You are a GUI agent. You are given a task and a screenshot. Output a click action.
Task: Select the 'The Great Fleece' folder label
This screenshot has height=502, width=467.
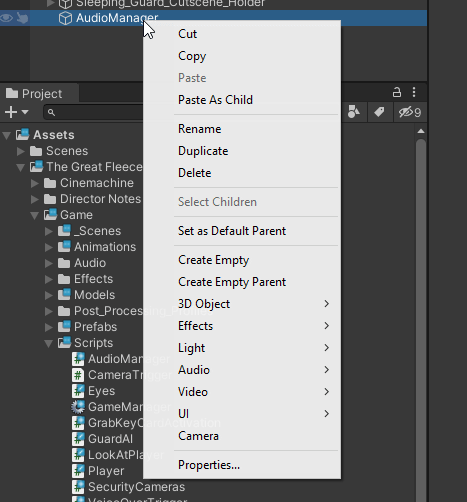pos(94,167)
